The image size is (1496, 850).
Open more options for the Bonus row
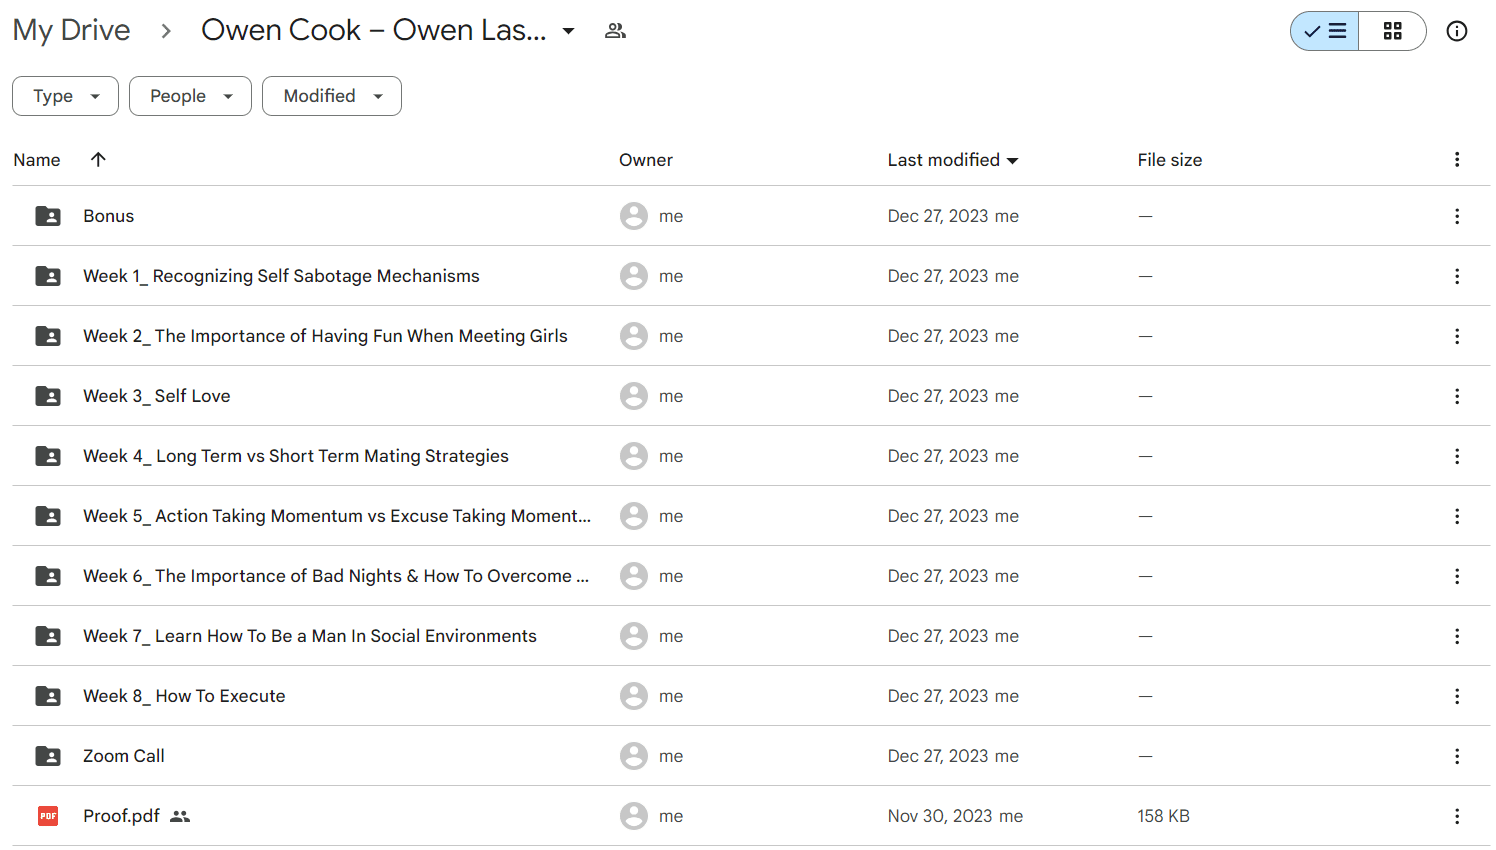pyautogui.click(x=1457, y=216)
